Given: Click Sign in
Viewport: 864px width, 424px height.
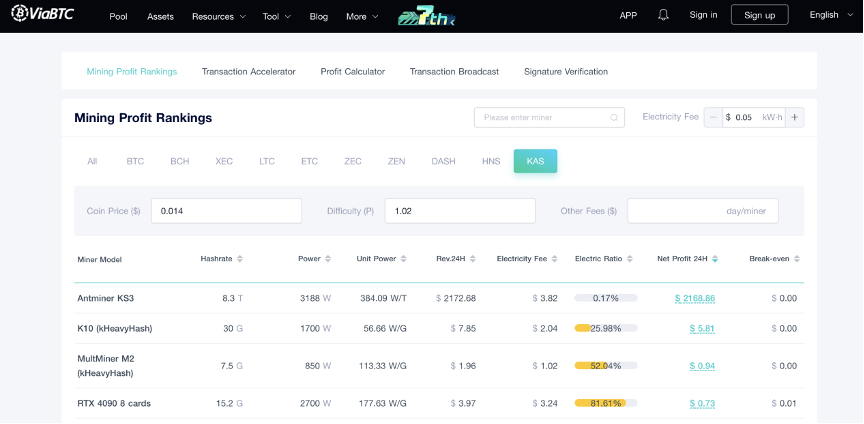Looking at the screenshot, I should 703,15.
